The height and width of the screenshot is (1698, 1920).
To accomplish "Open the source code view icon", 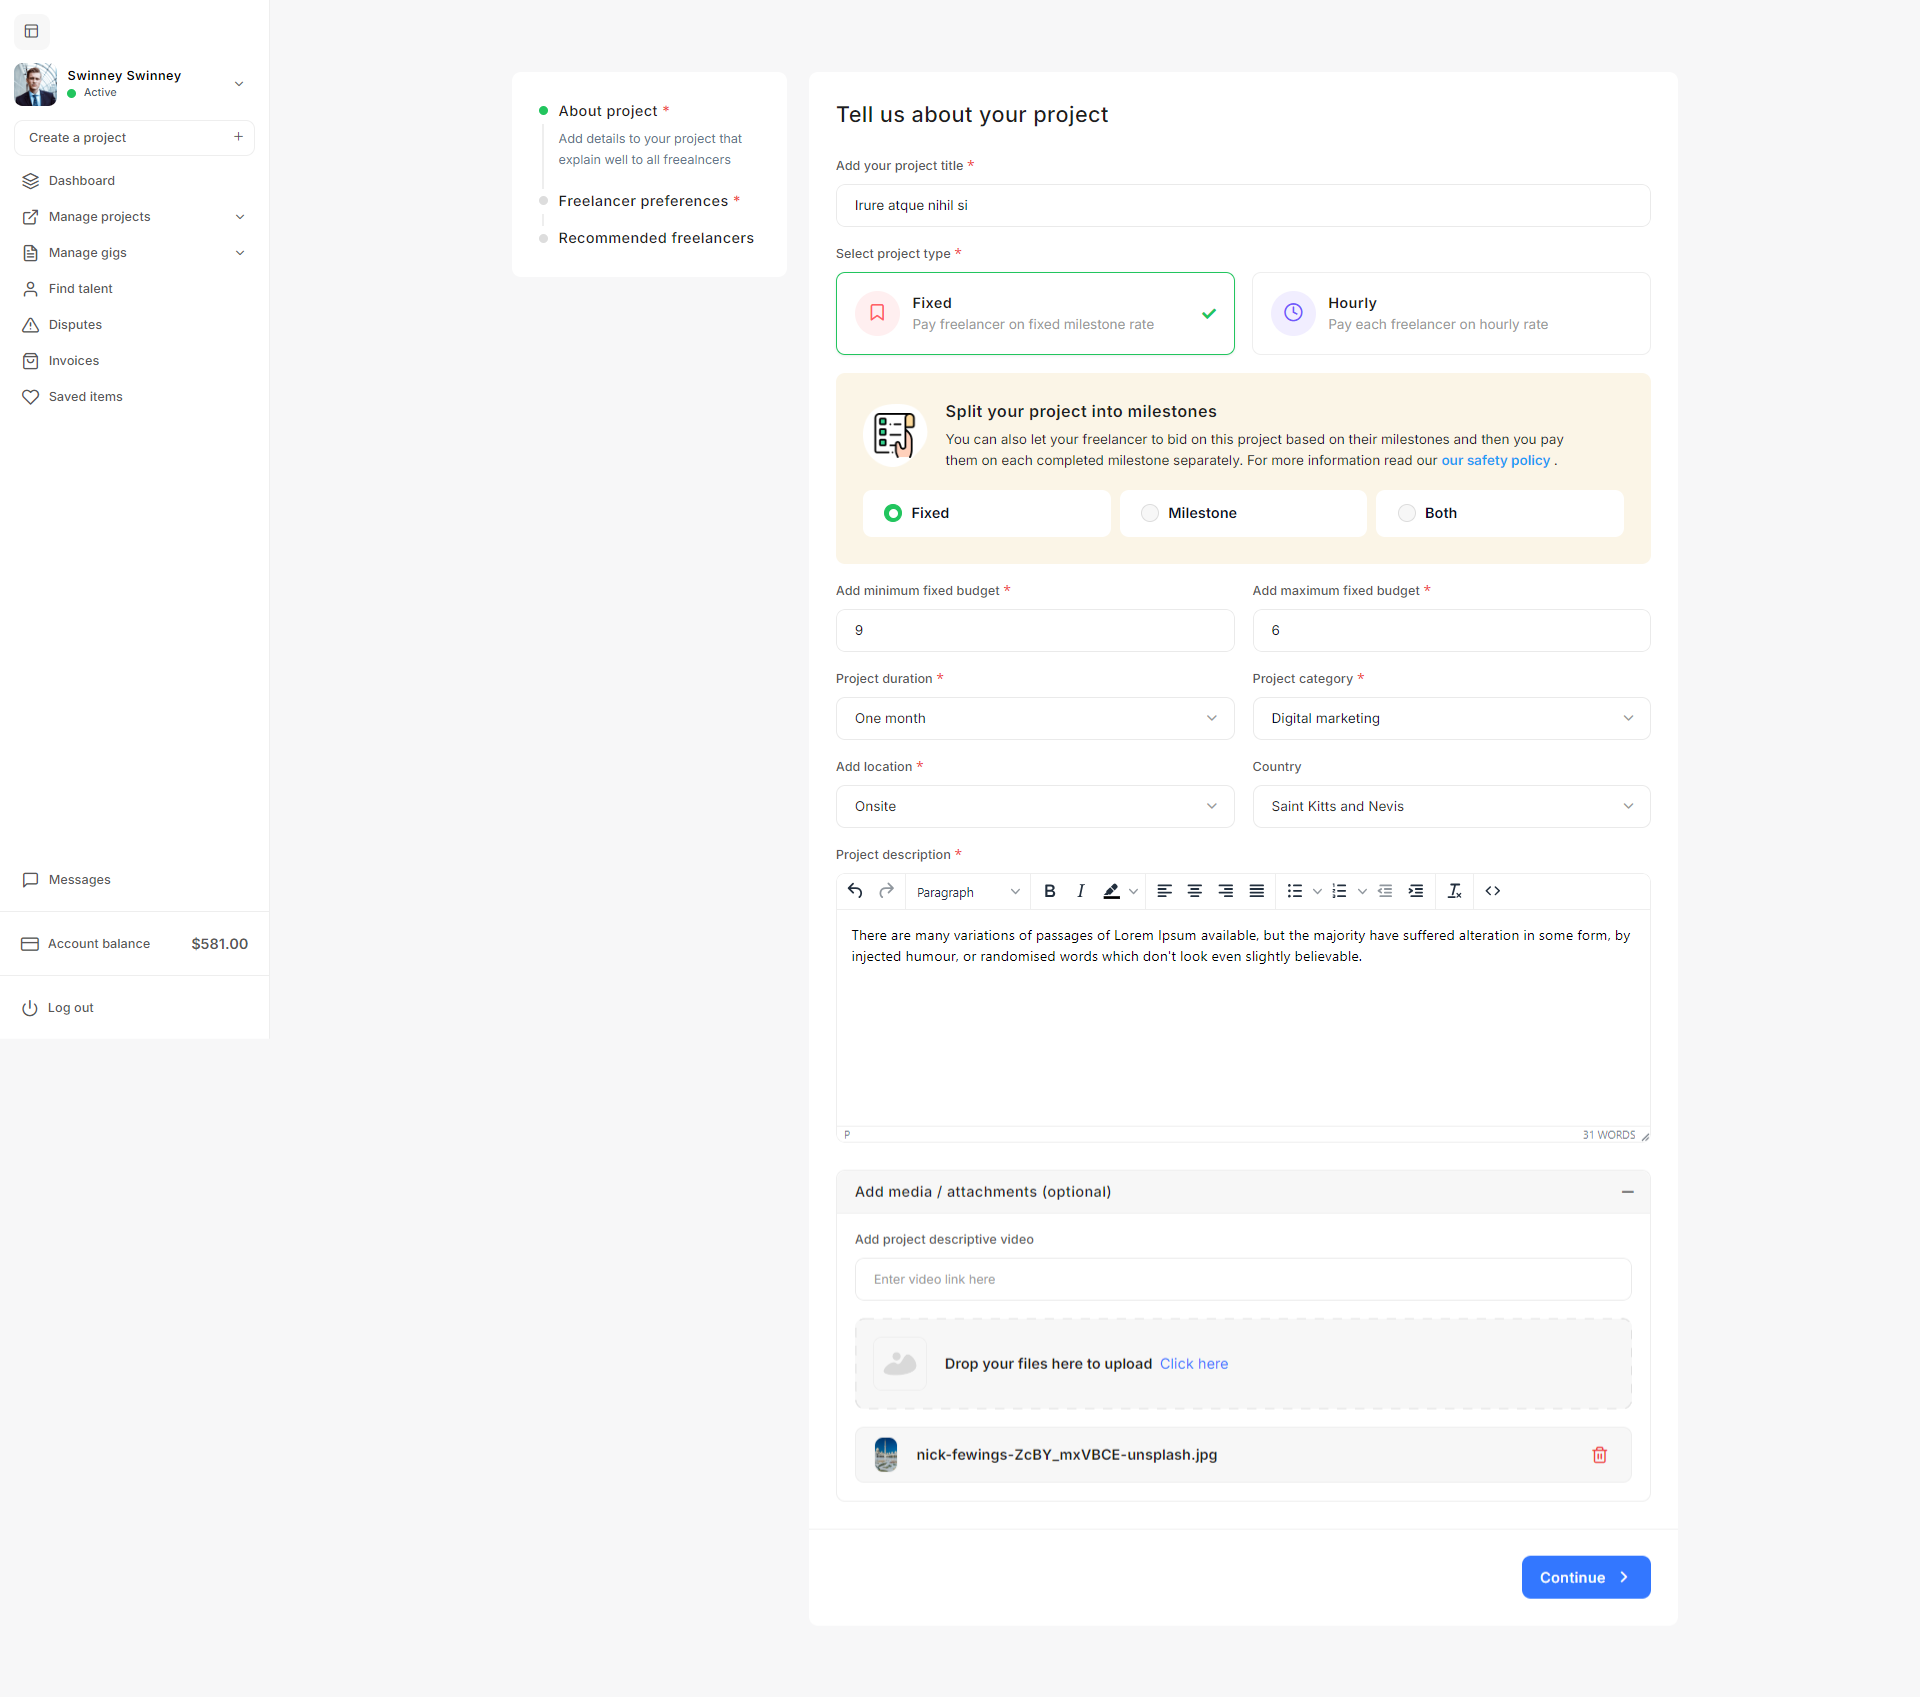I will [1492, 891].
